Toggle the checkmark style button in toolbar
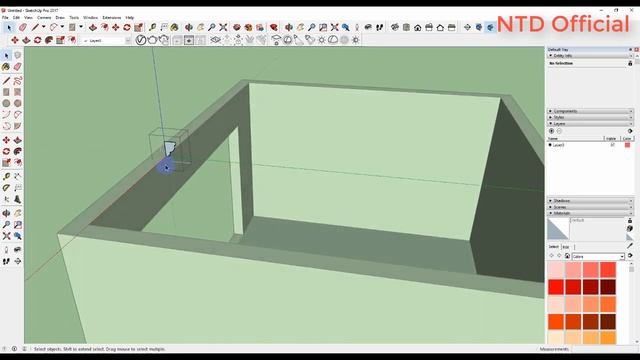Screen dimensions: 640x360 point(140,40)
